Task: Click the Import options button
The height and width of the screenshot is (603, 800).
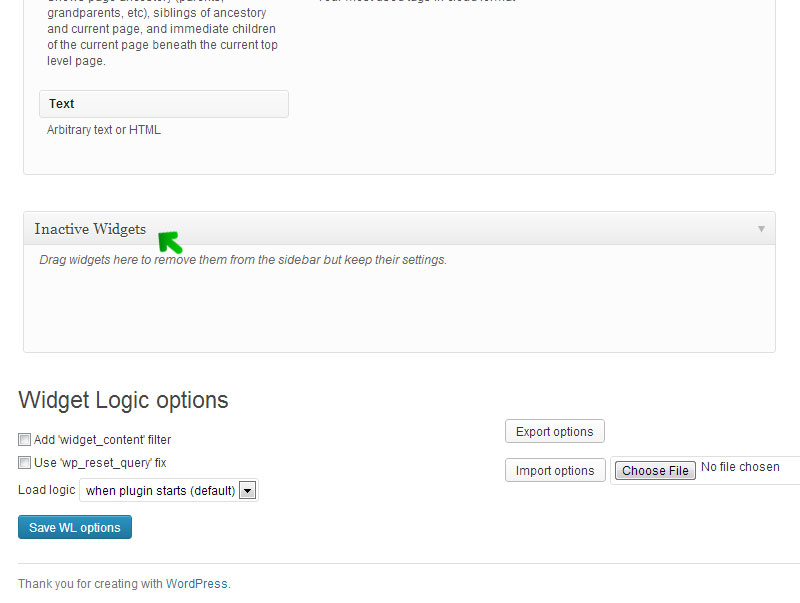Action: [554, 471]
